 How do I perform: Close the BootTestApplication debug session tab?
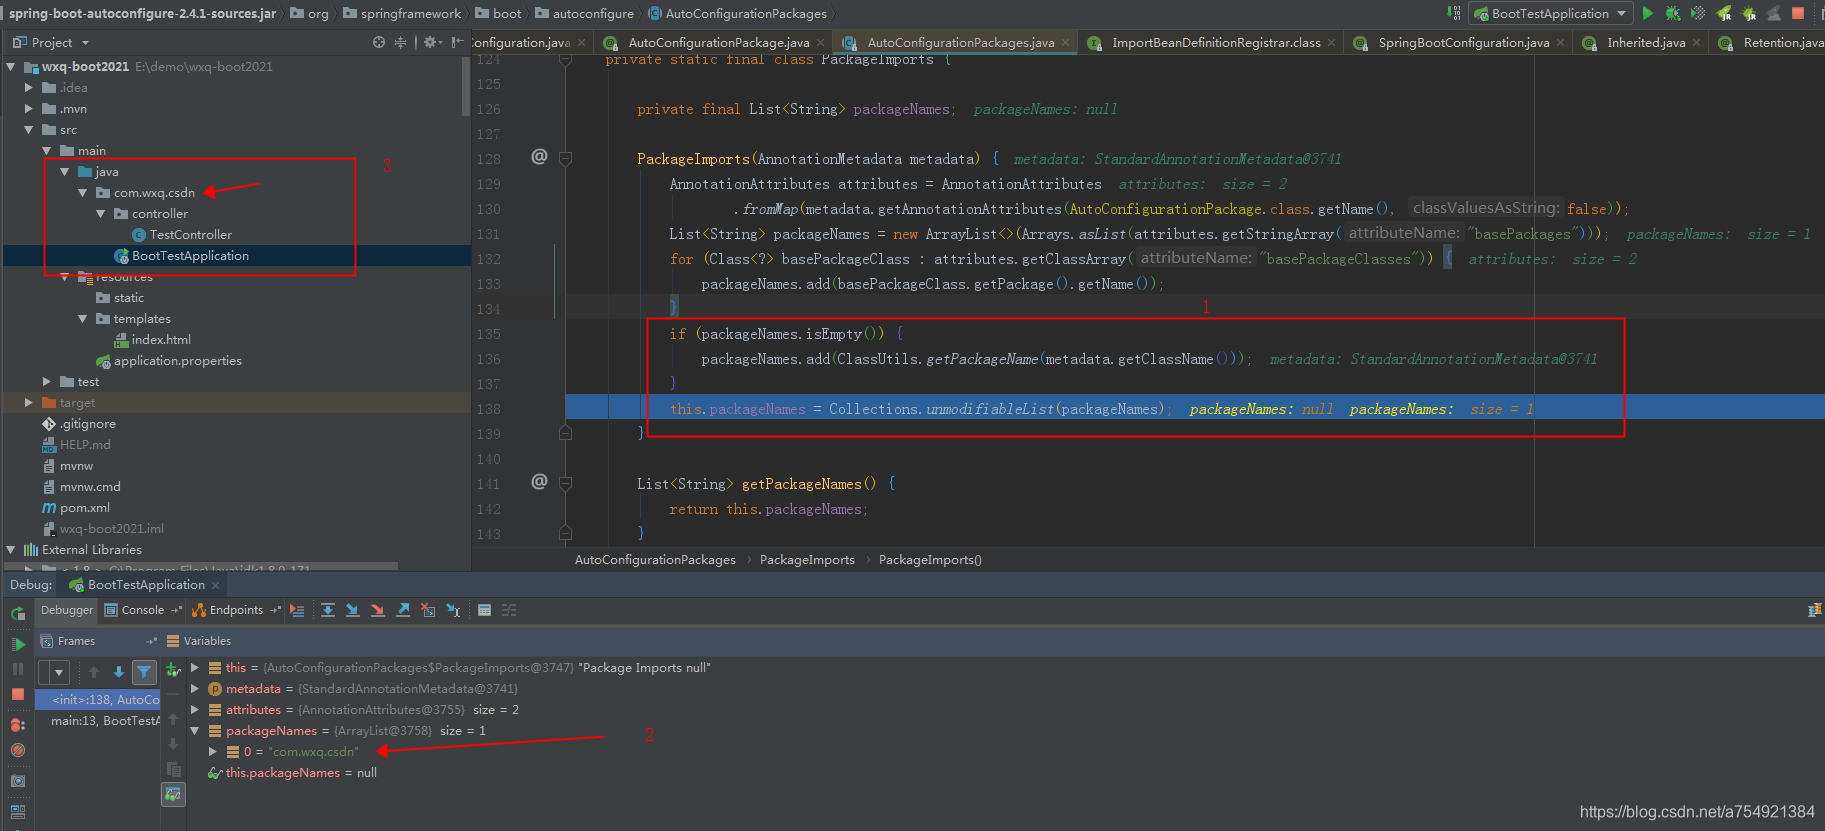point(215,585)
